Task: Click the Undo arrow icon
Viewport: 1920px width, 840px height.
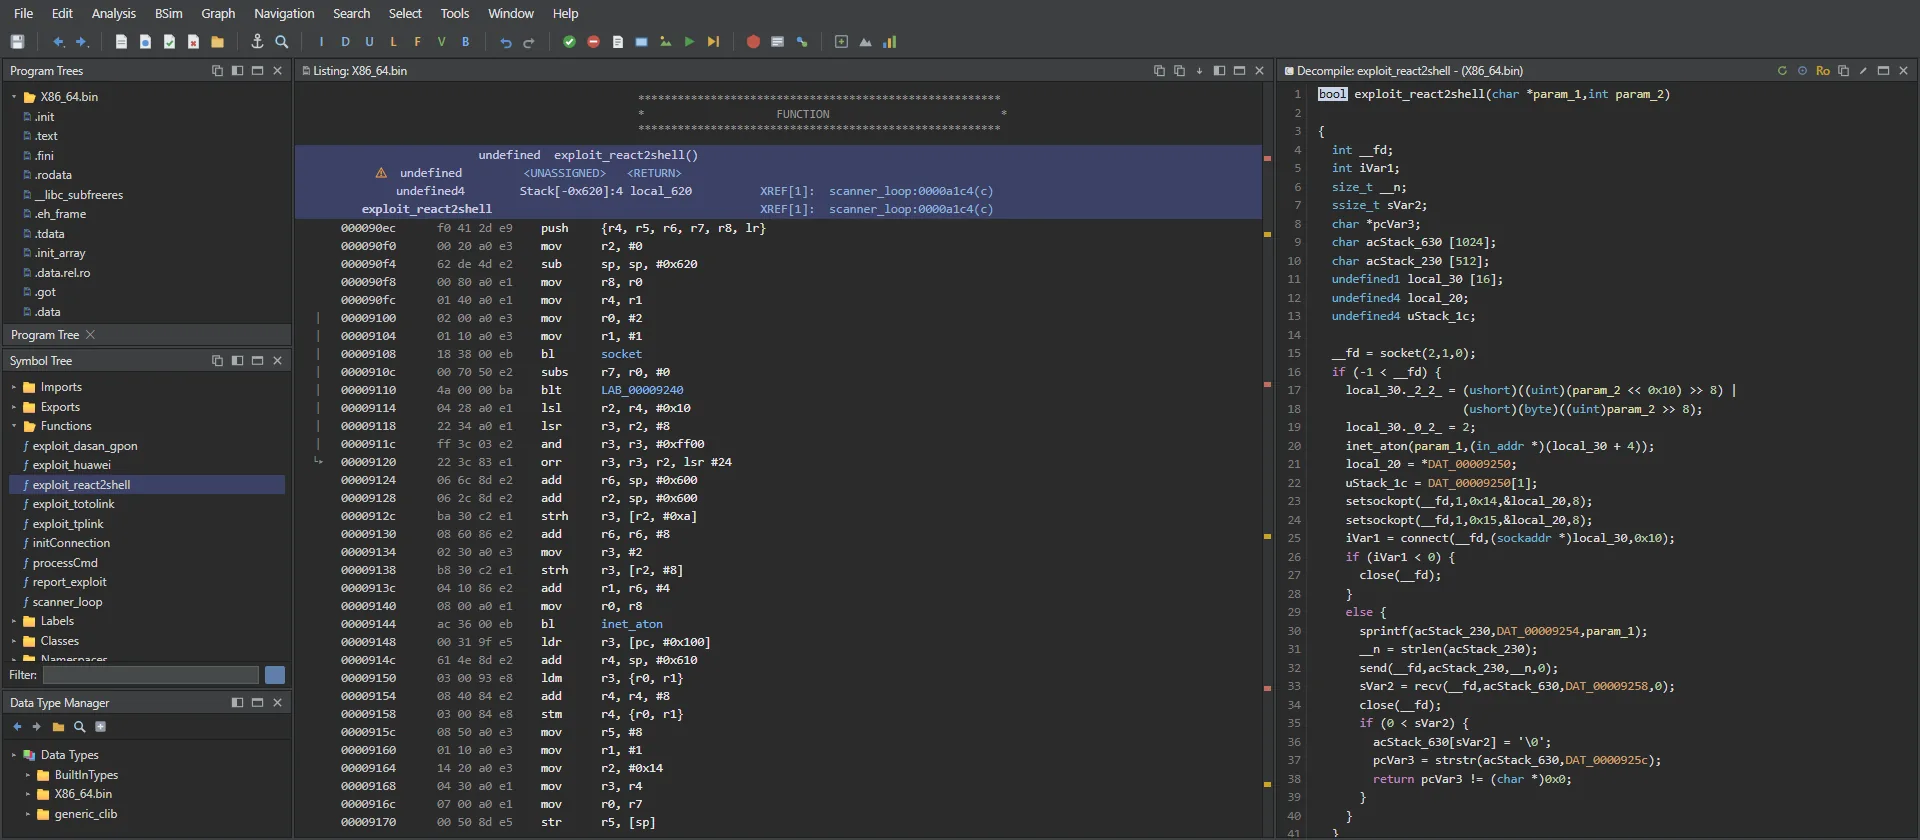Action: pyautogui.click(x=506, y=42)
